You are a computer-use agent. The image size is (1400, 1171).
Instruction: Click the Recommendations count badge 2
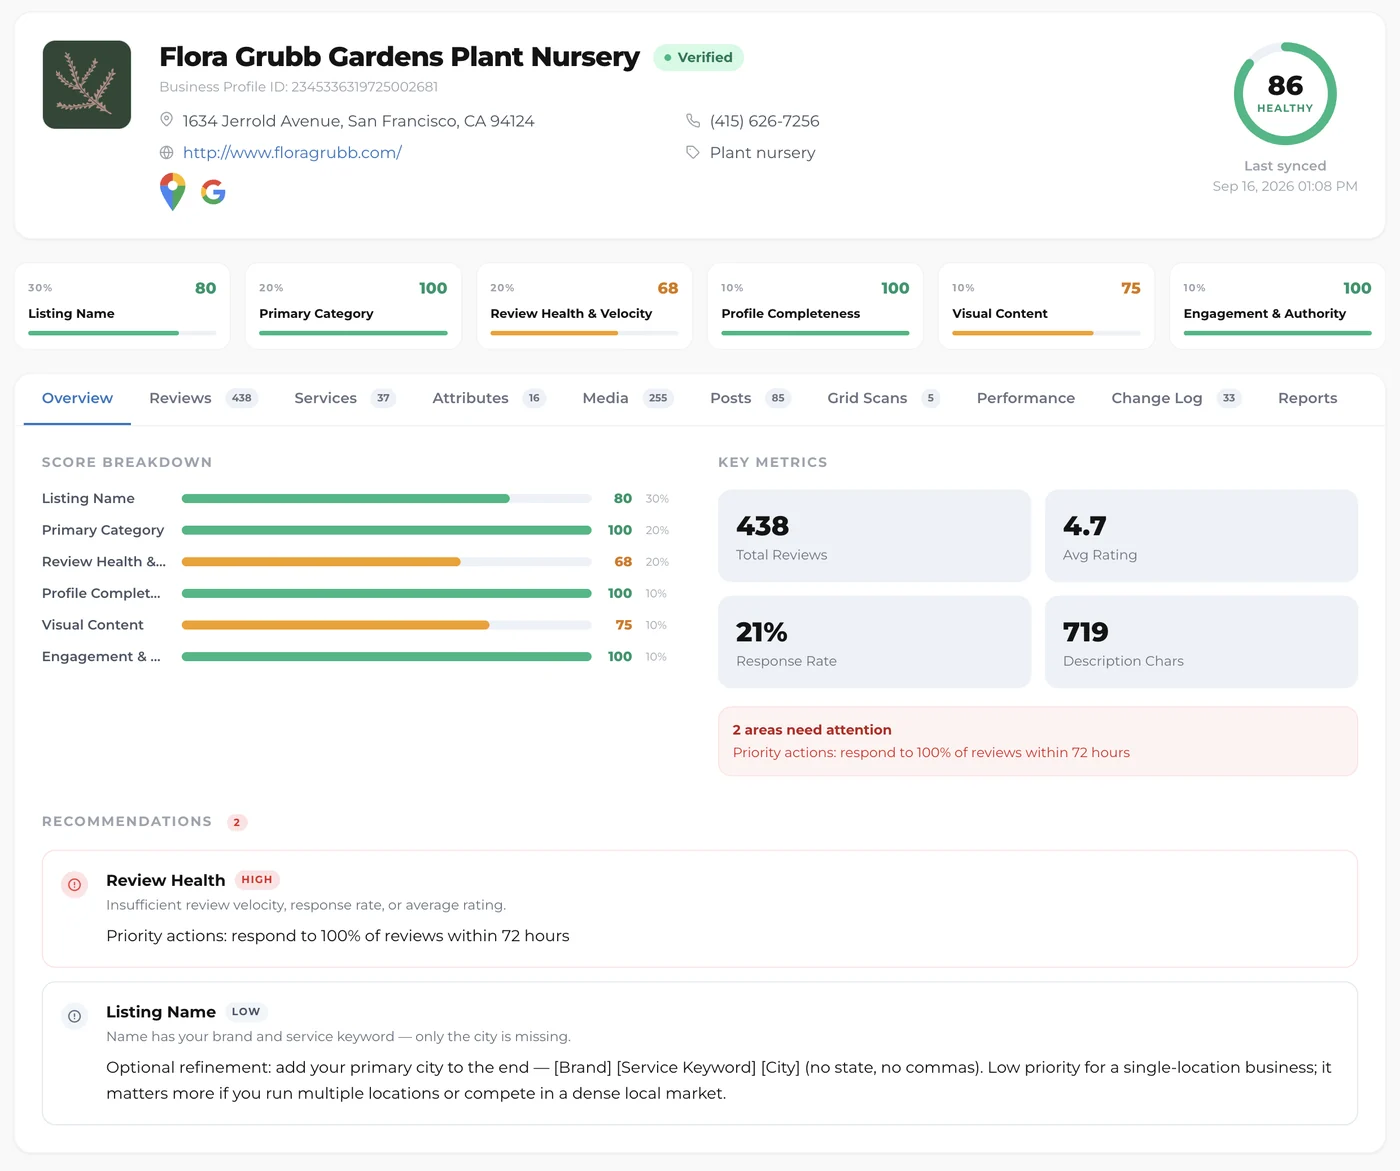click(237, 822)
